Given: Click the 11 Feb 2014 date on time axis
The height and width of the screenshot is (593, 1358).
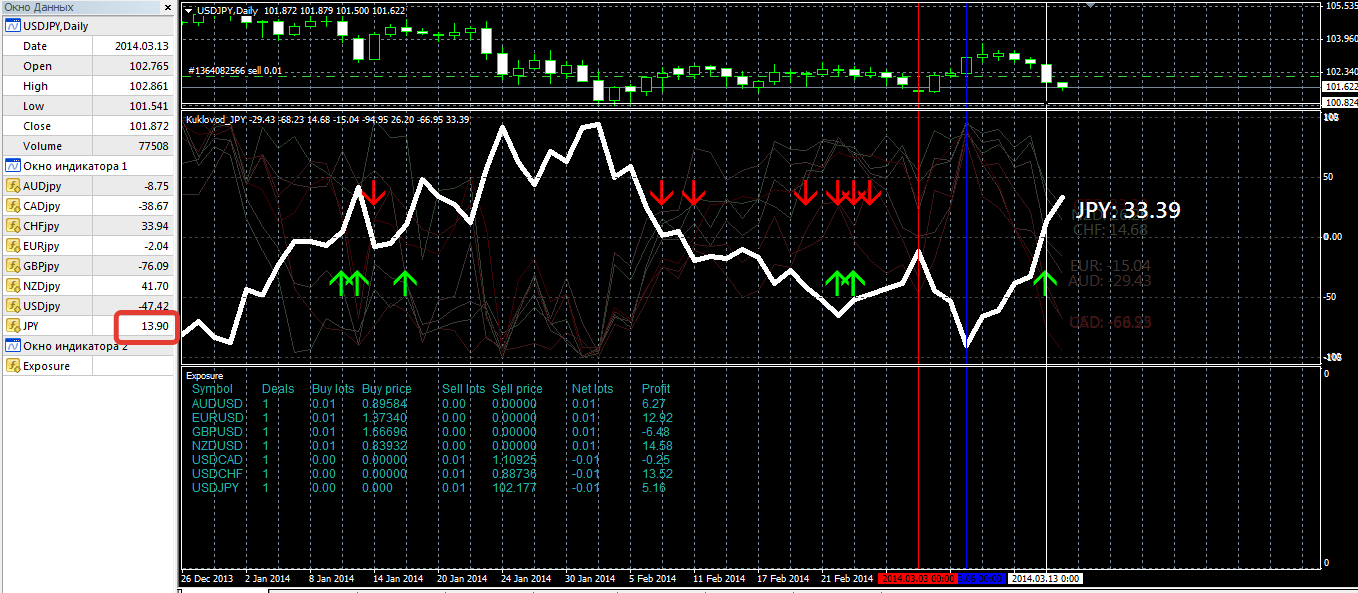Looking at the screenshot, I should click(x=719, y=579).
